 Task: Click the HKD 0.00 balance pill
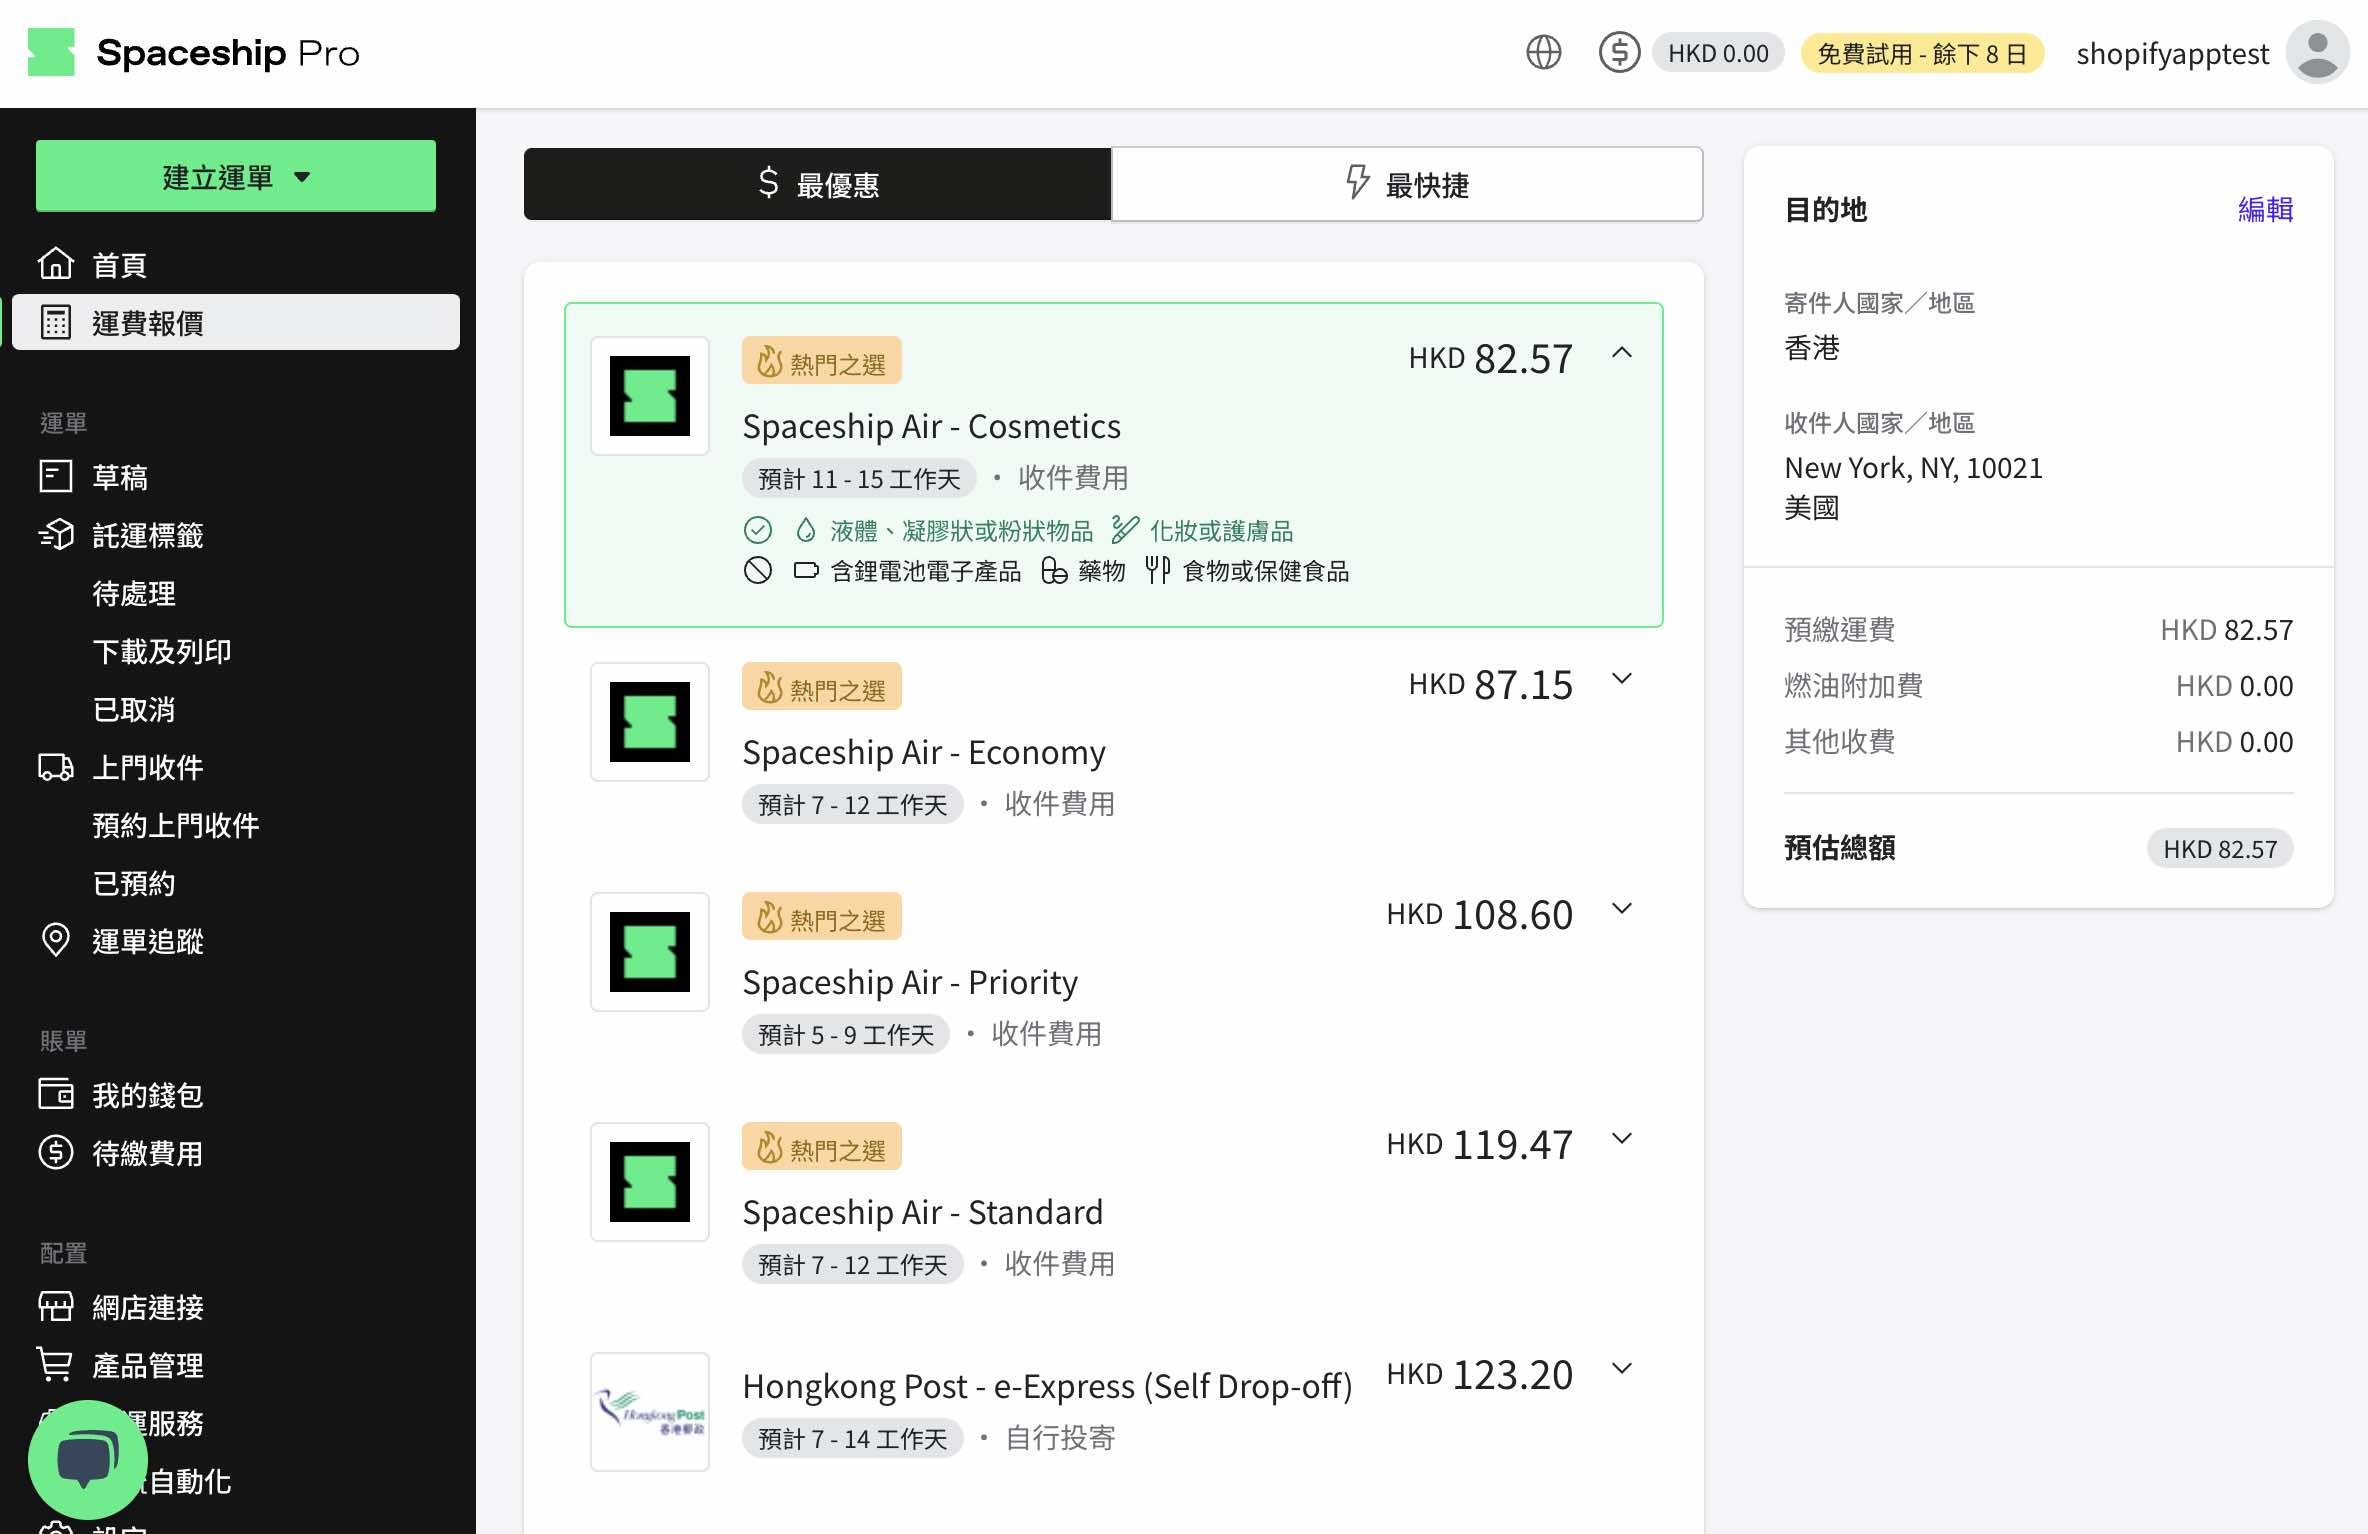1718,53
